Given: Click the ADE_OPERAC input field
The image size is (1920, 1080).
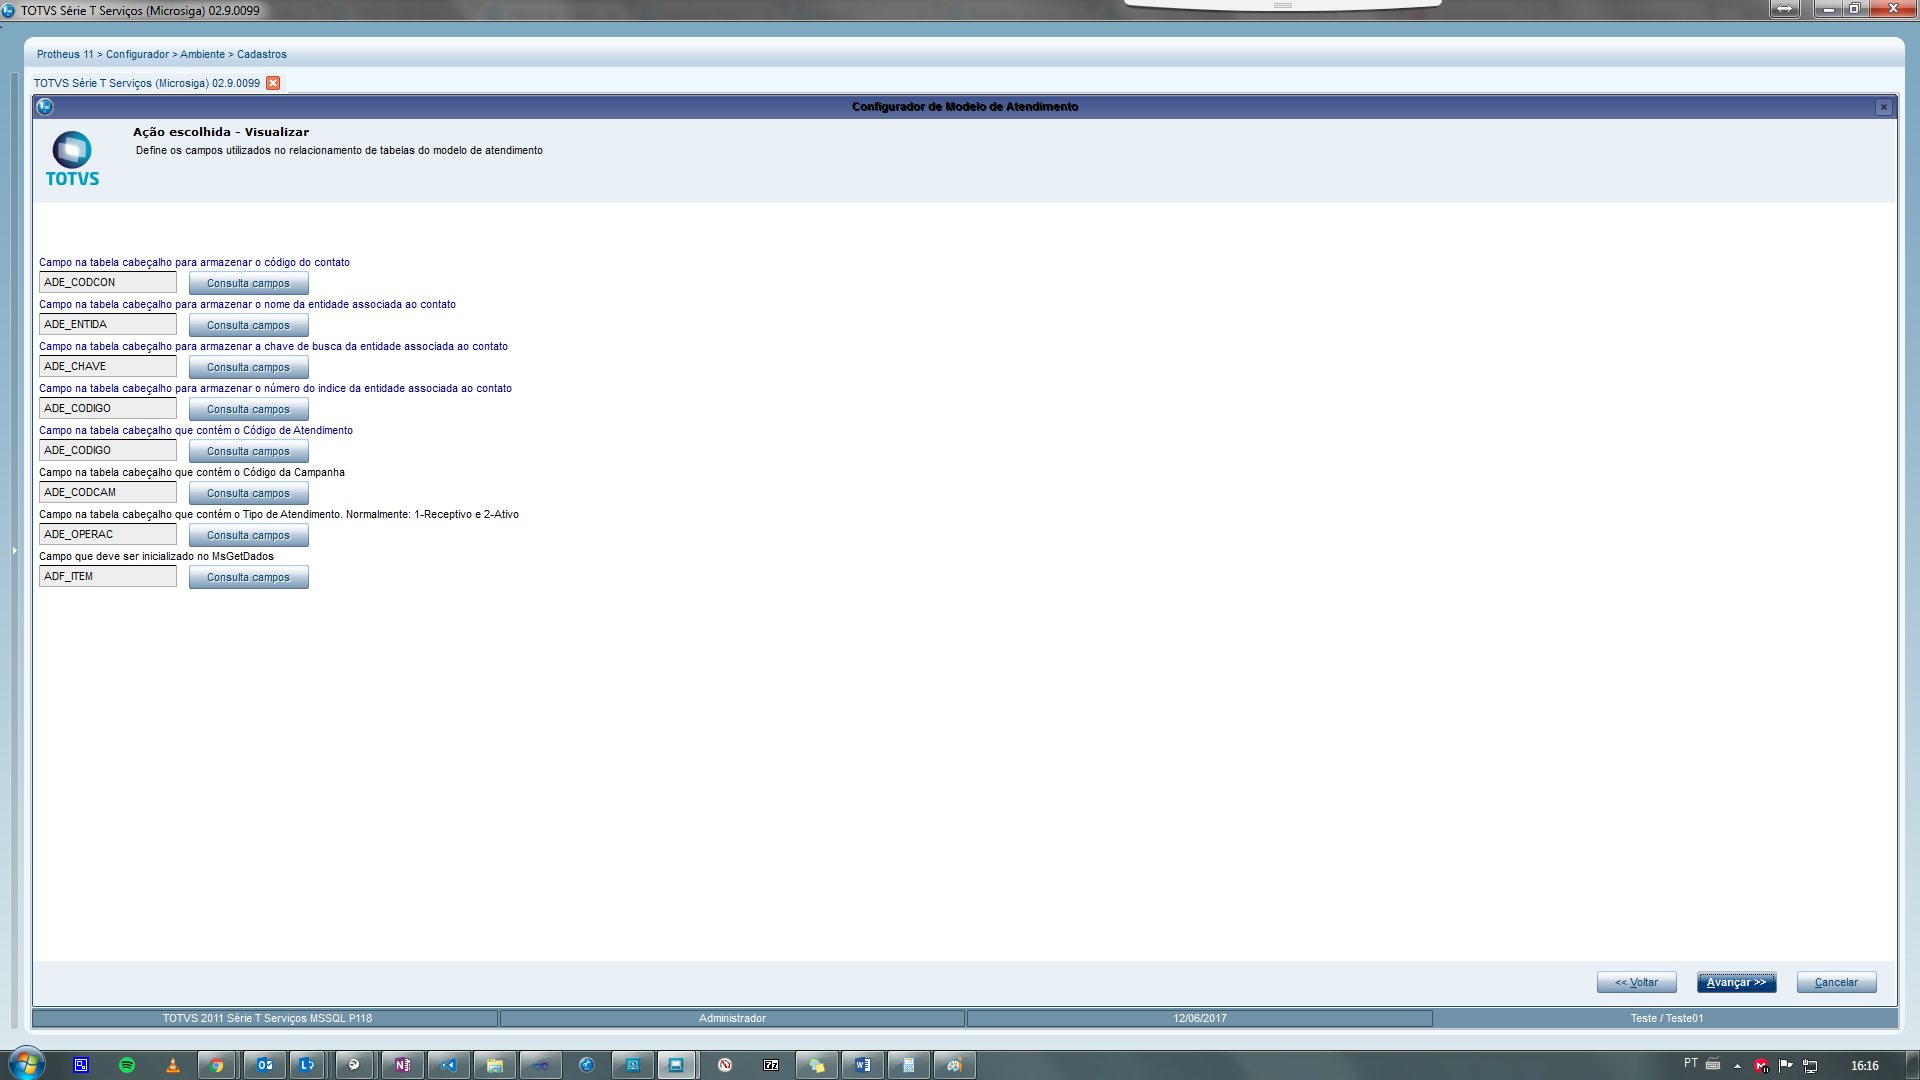Looking at the screenshot, I should point(108,534).
